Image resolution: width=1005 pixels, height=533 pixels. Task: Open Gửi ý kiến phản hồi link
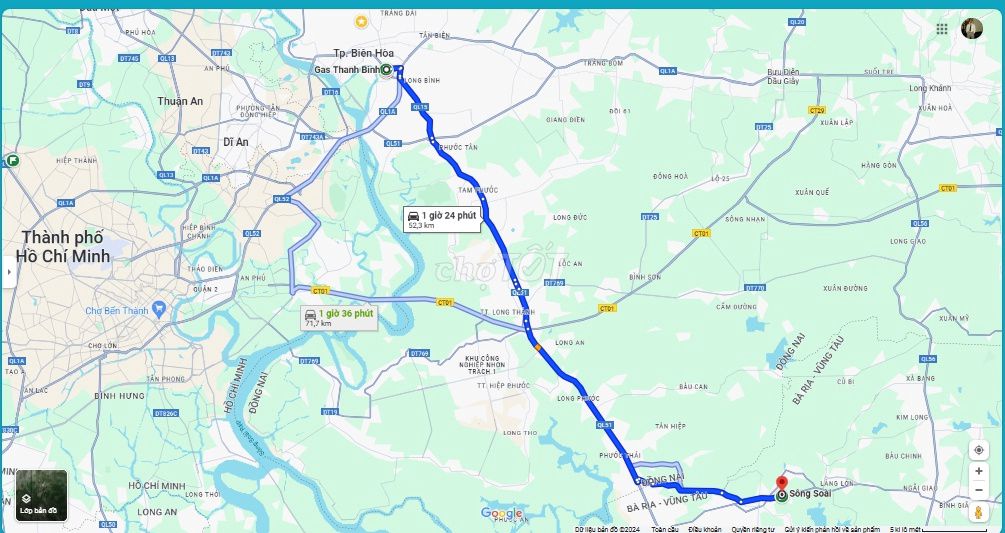click(x=832, y=529)
